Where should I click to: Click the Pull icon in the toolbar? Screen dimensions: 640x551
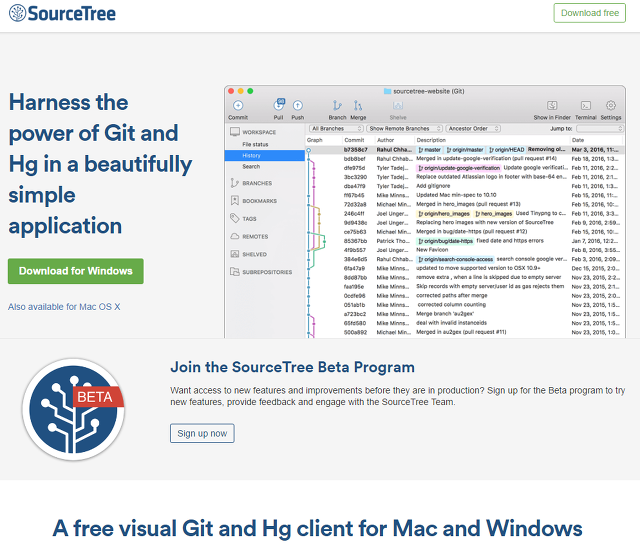(279, 105)
